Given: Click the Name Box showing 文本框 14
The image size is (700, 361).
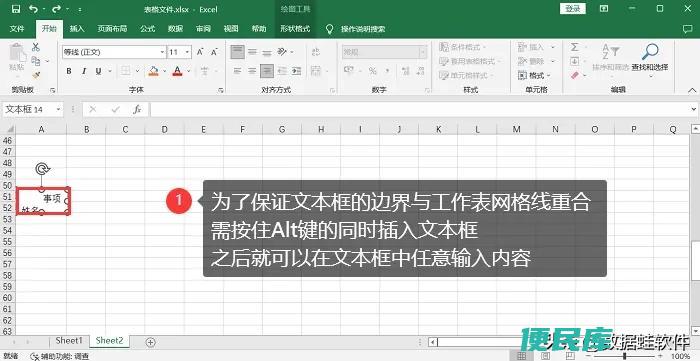Looking at the screenshot, I should (x=29, y=109).
